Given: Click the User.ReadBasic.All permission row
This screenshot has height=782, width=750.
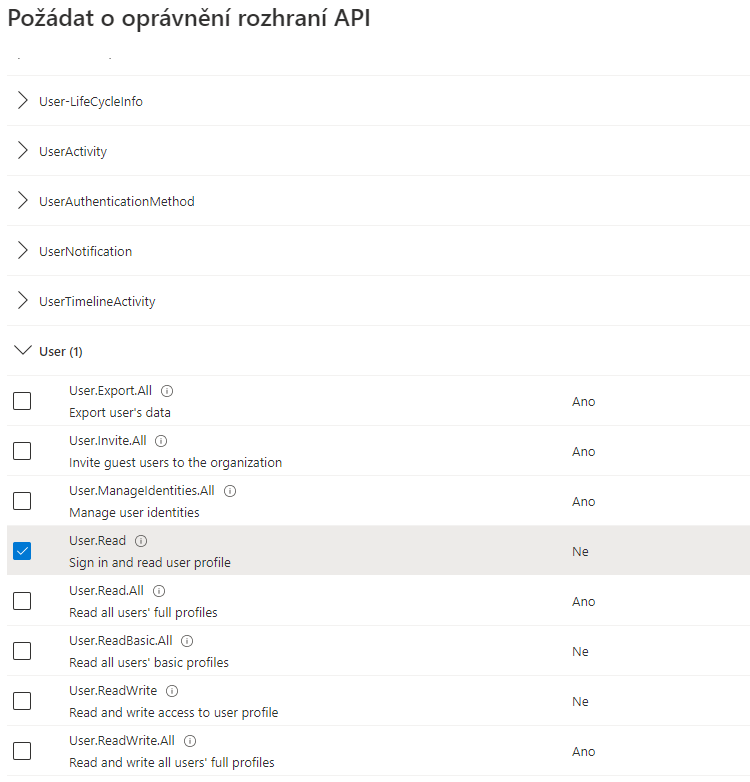Looking at the screenshot, I should (x=350, y=652).
